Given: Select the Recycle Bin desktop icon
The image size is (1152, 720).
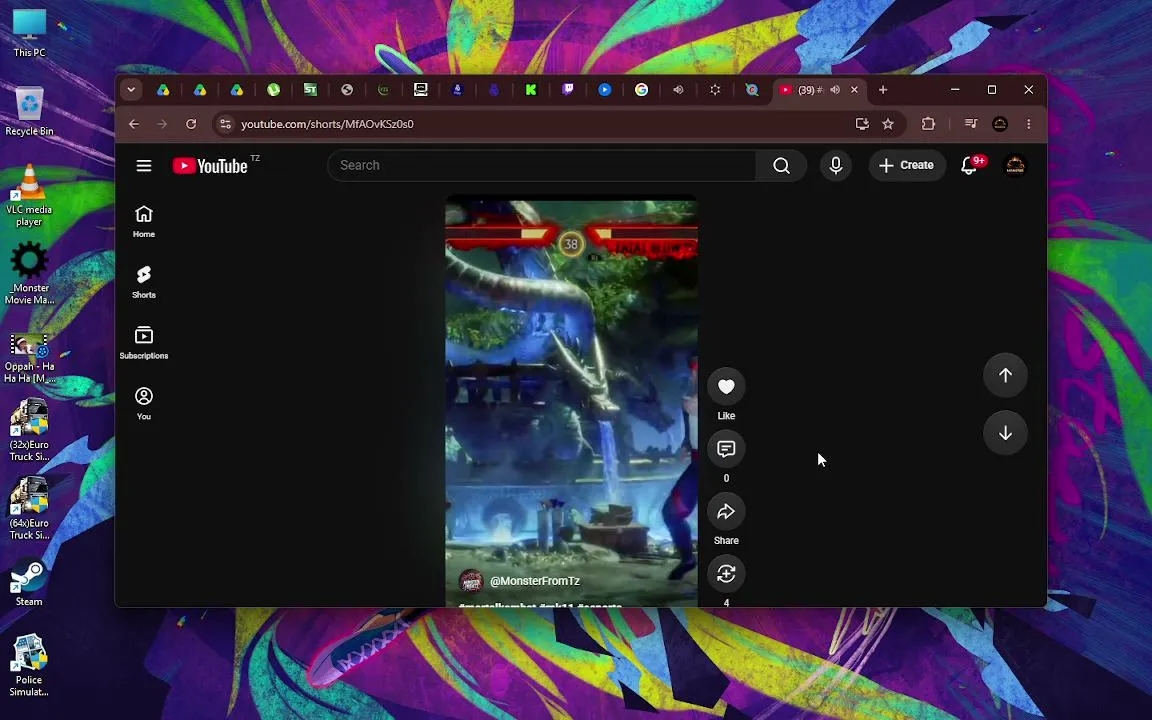Looking at the screenshot, I should click(x=29, y=111).
